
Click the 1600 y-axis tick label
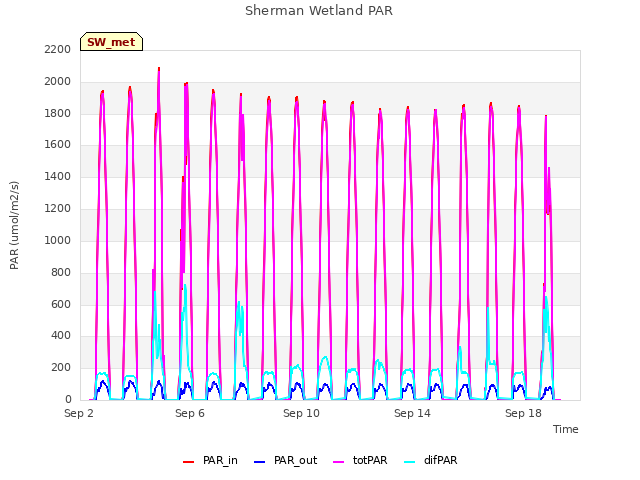(58, 144)
